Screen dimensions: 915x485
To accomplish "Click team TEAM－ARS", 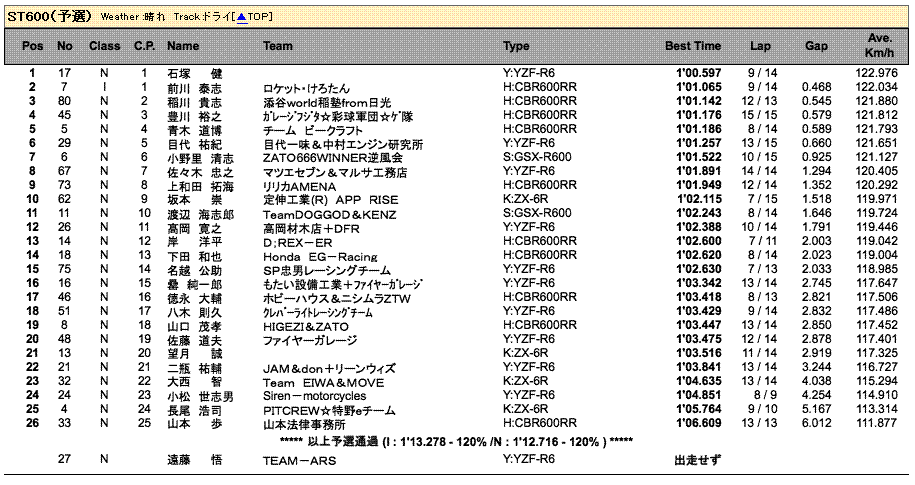I will (x=299, y=460).
